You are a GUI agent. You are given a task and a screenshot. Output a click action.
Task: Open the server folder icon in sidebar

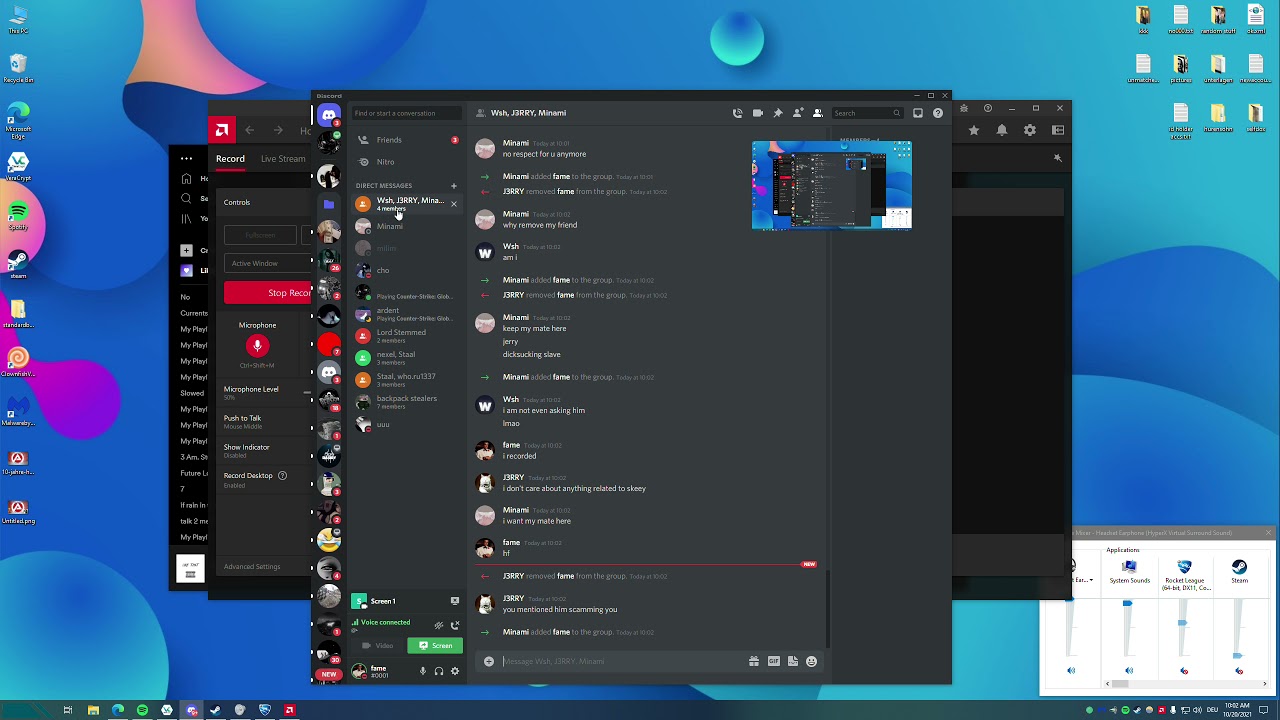tap(328, 204)
